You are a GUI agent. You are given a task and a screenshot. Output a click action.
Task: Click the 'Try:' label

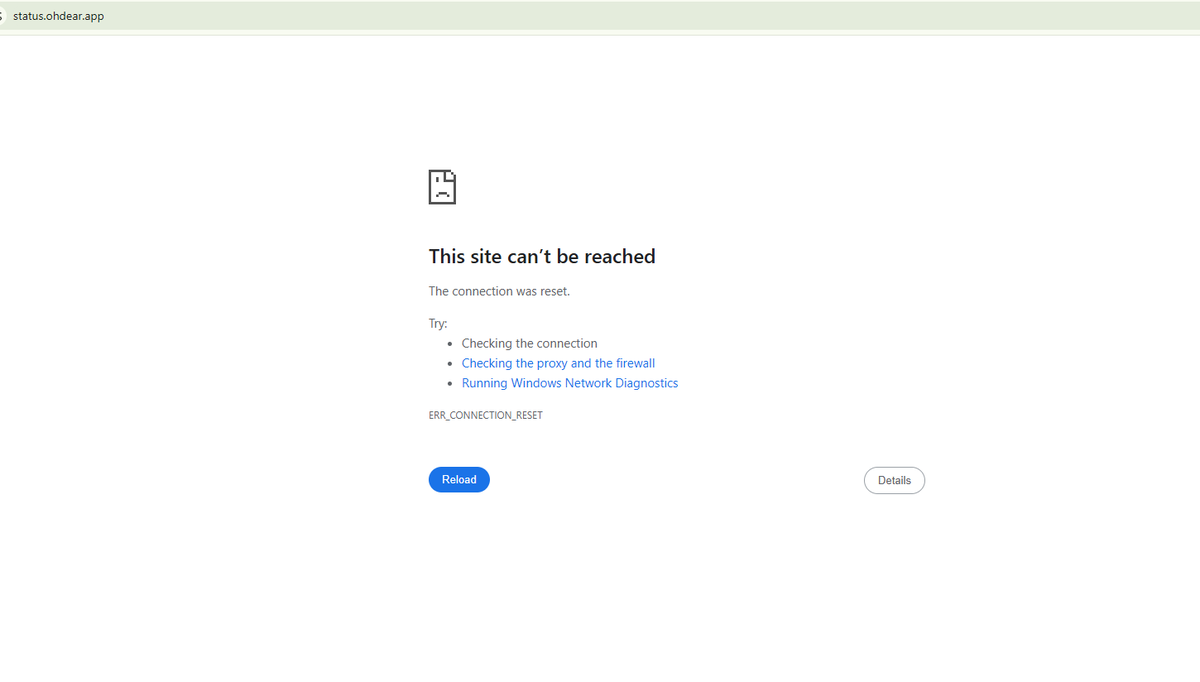[438, 324]
